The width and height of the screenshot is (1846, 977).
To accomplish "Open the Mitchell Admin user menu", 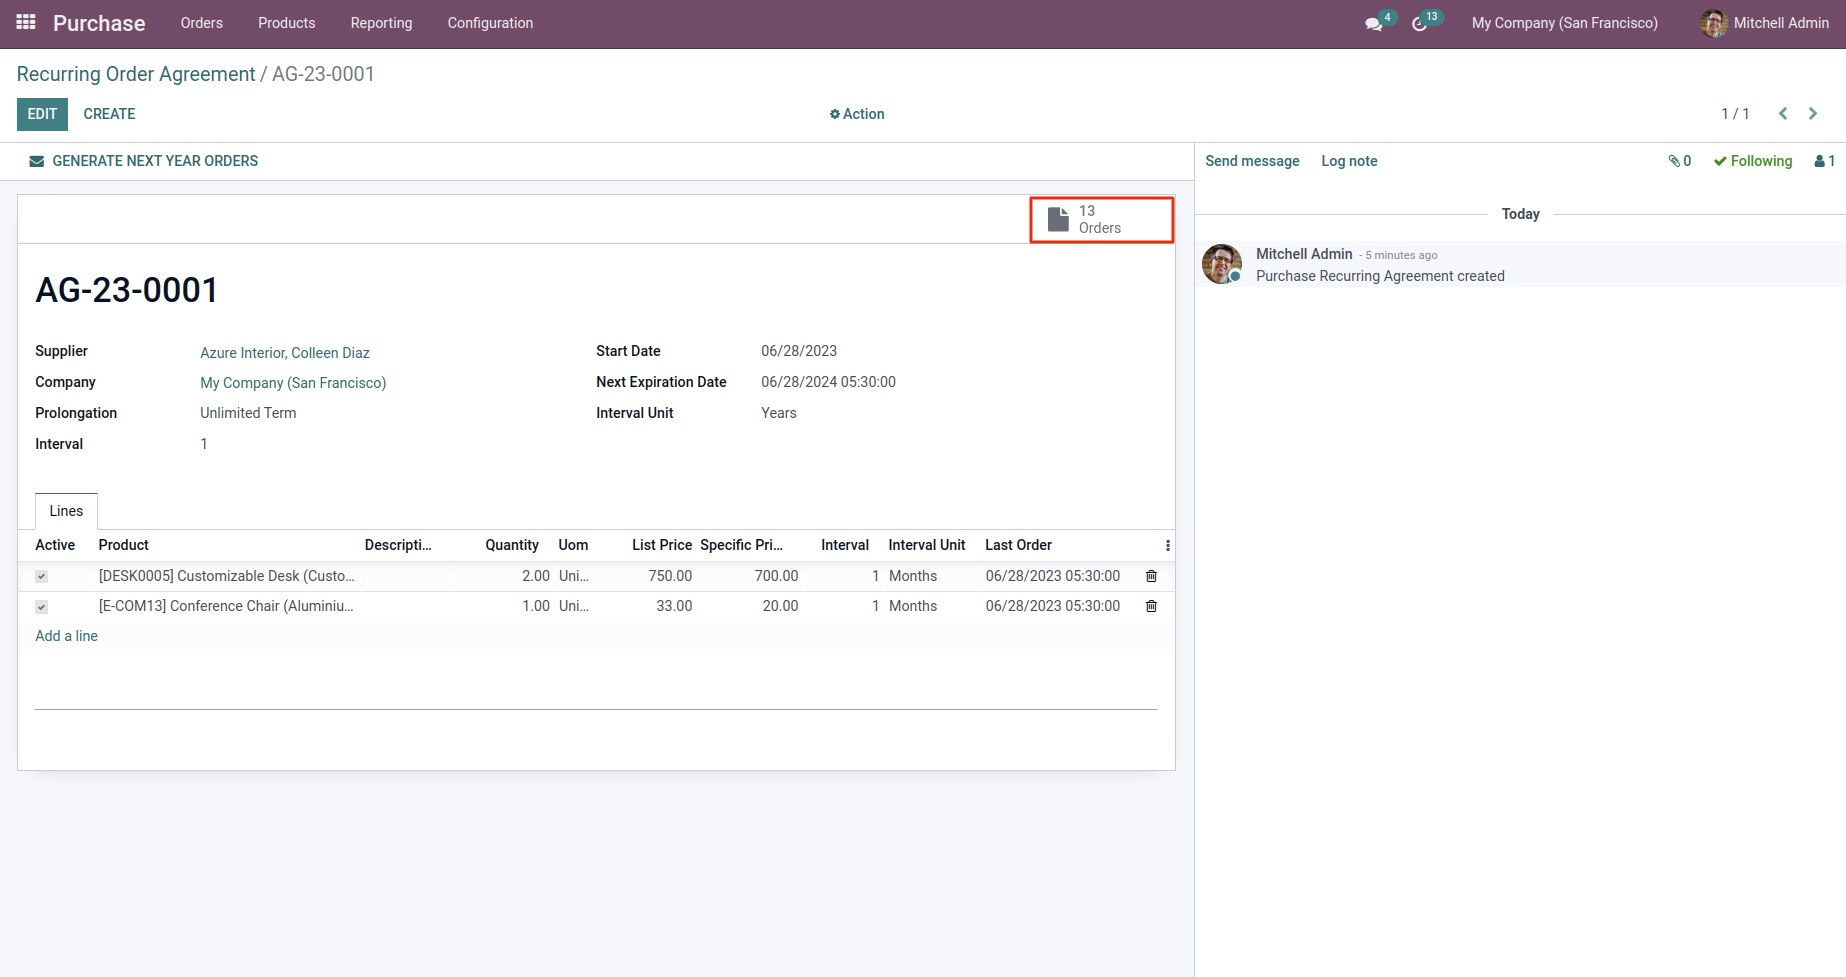I will pyautogui.click(x=1779, y=23).
